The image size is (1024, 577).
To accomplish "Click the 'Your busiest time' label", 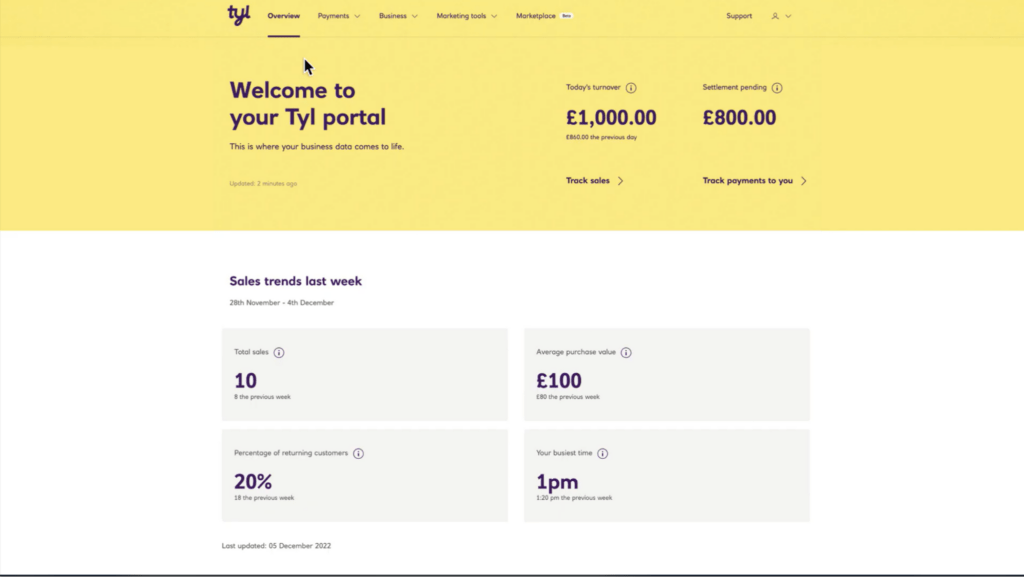I will tap(564, 454).
